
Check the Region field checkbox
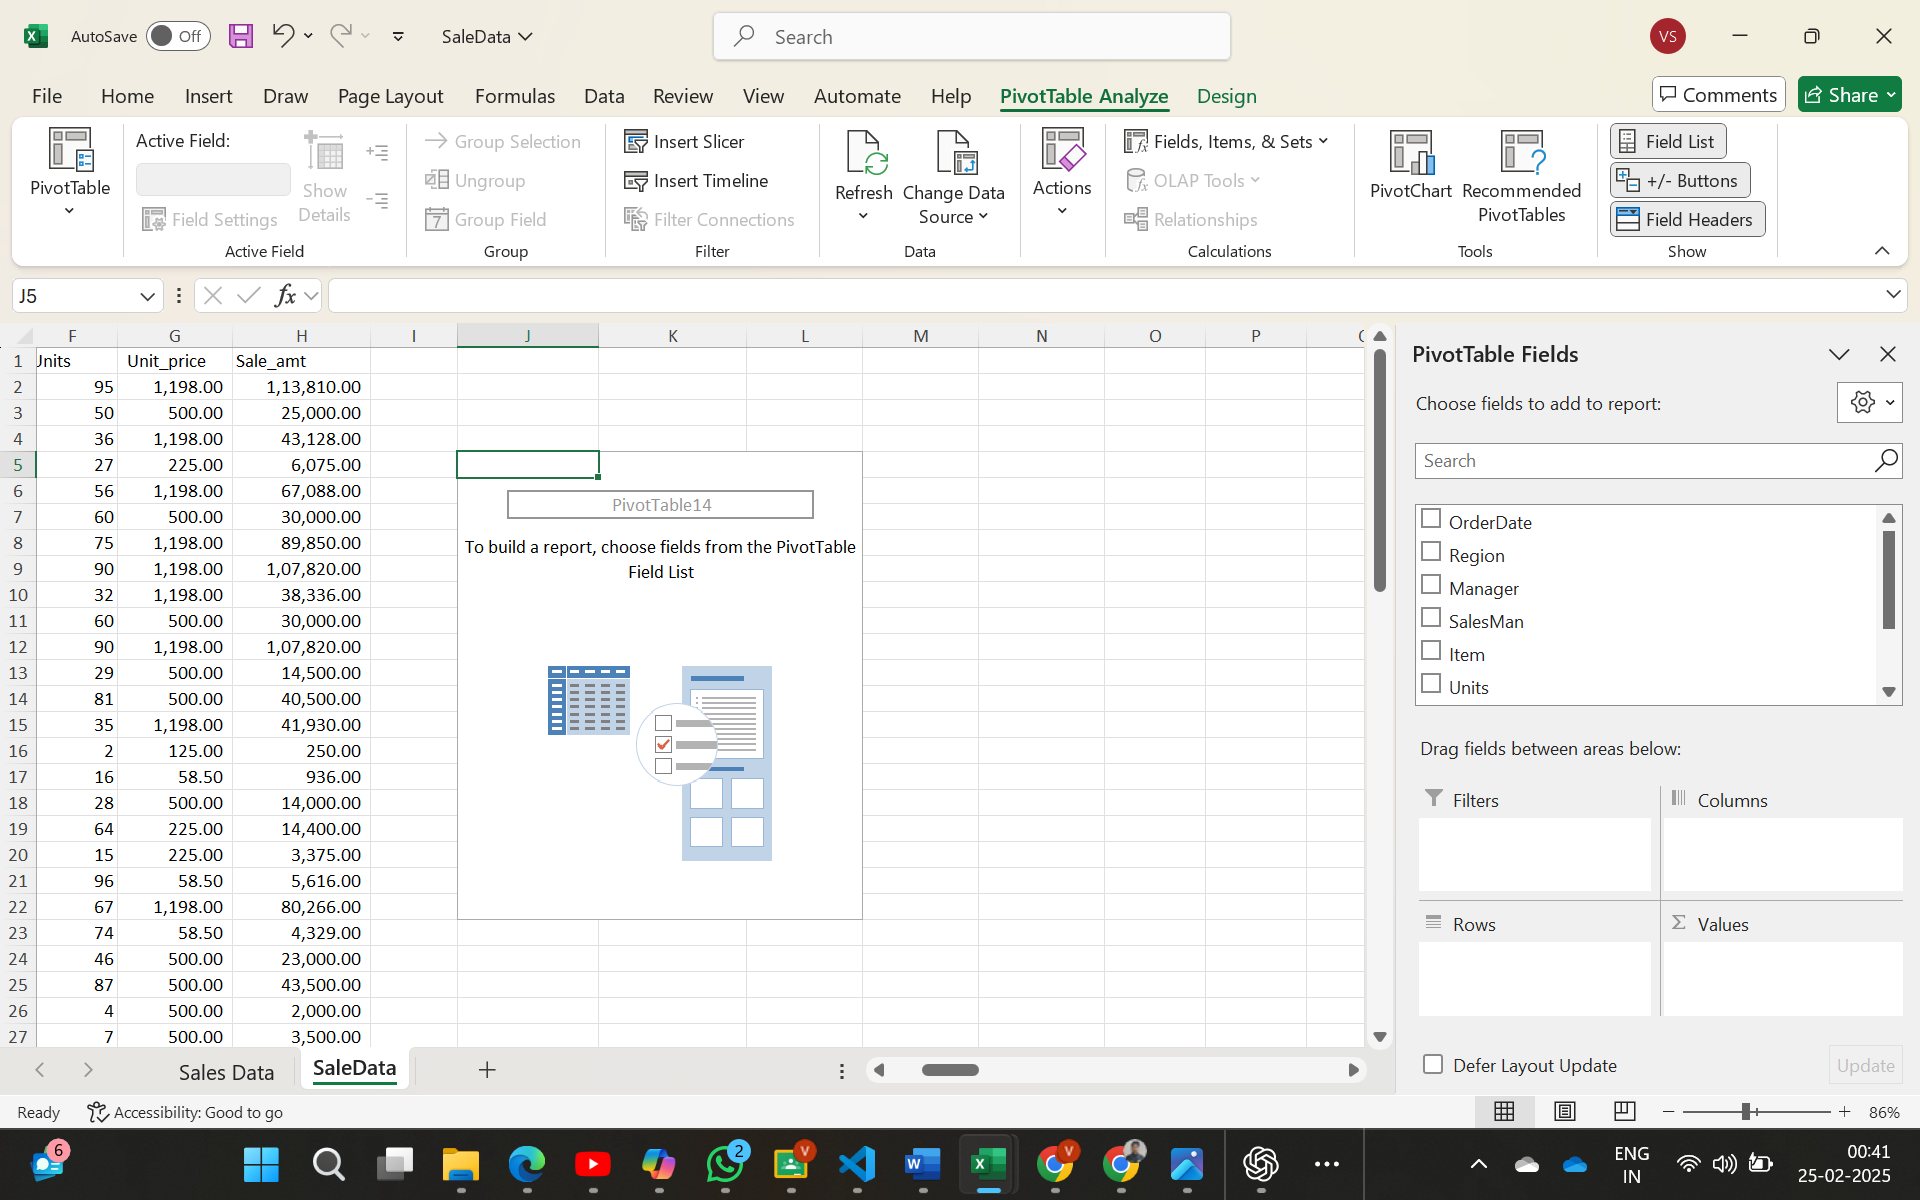coord(1432,552)
